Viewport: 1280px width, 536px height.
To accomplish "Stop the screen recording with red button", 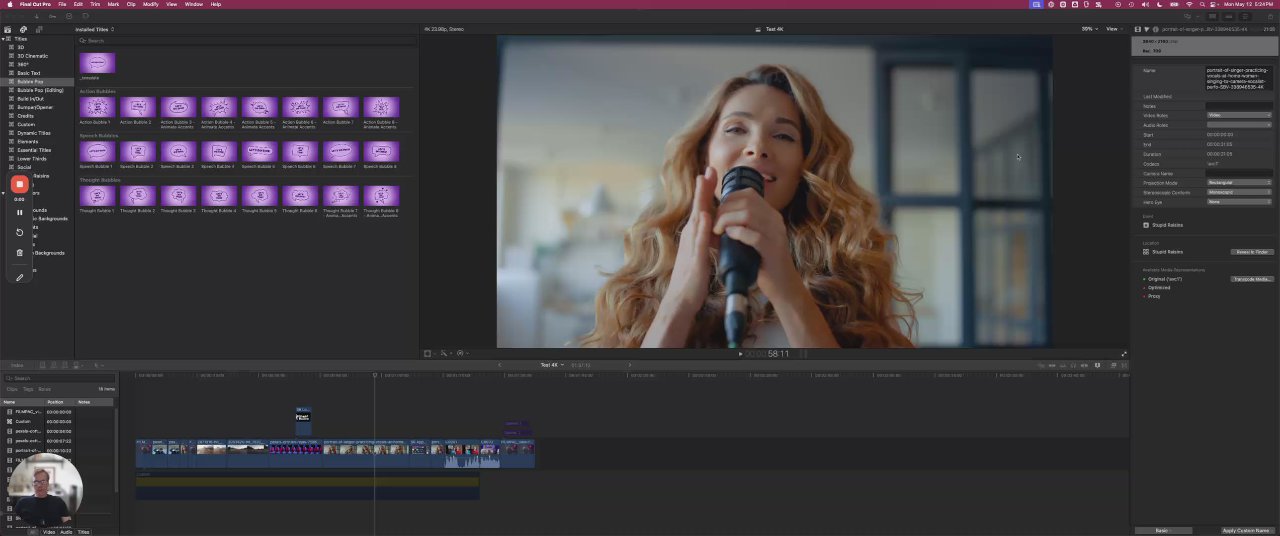I will click(19, 184).
